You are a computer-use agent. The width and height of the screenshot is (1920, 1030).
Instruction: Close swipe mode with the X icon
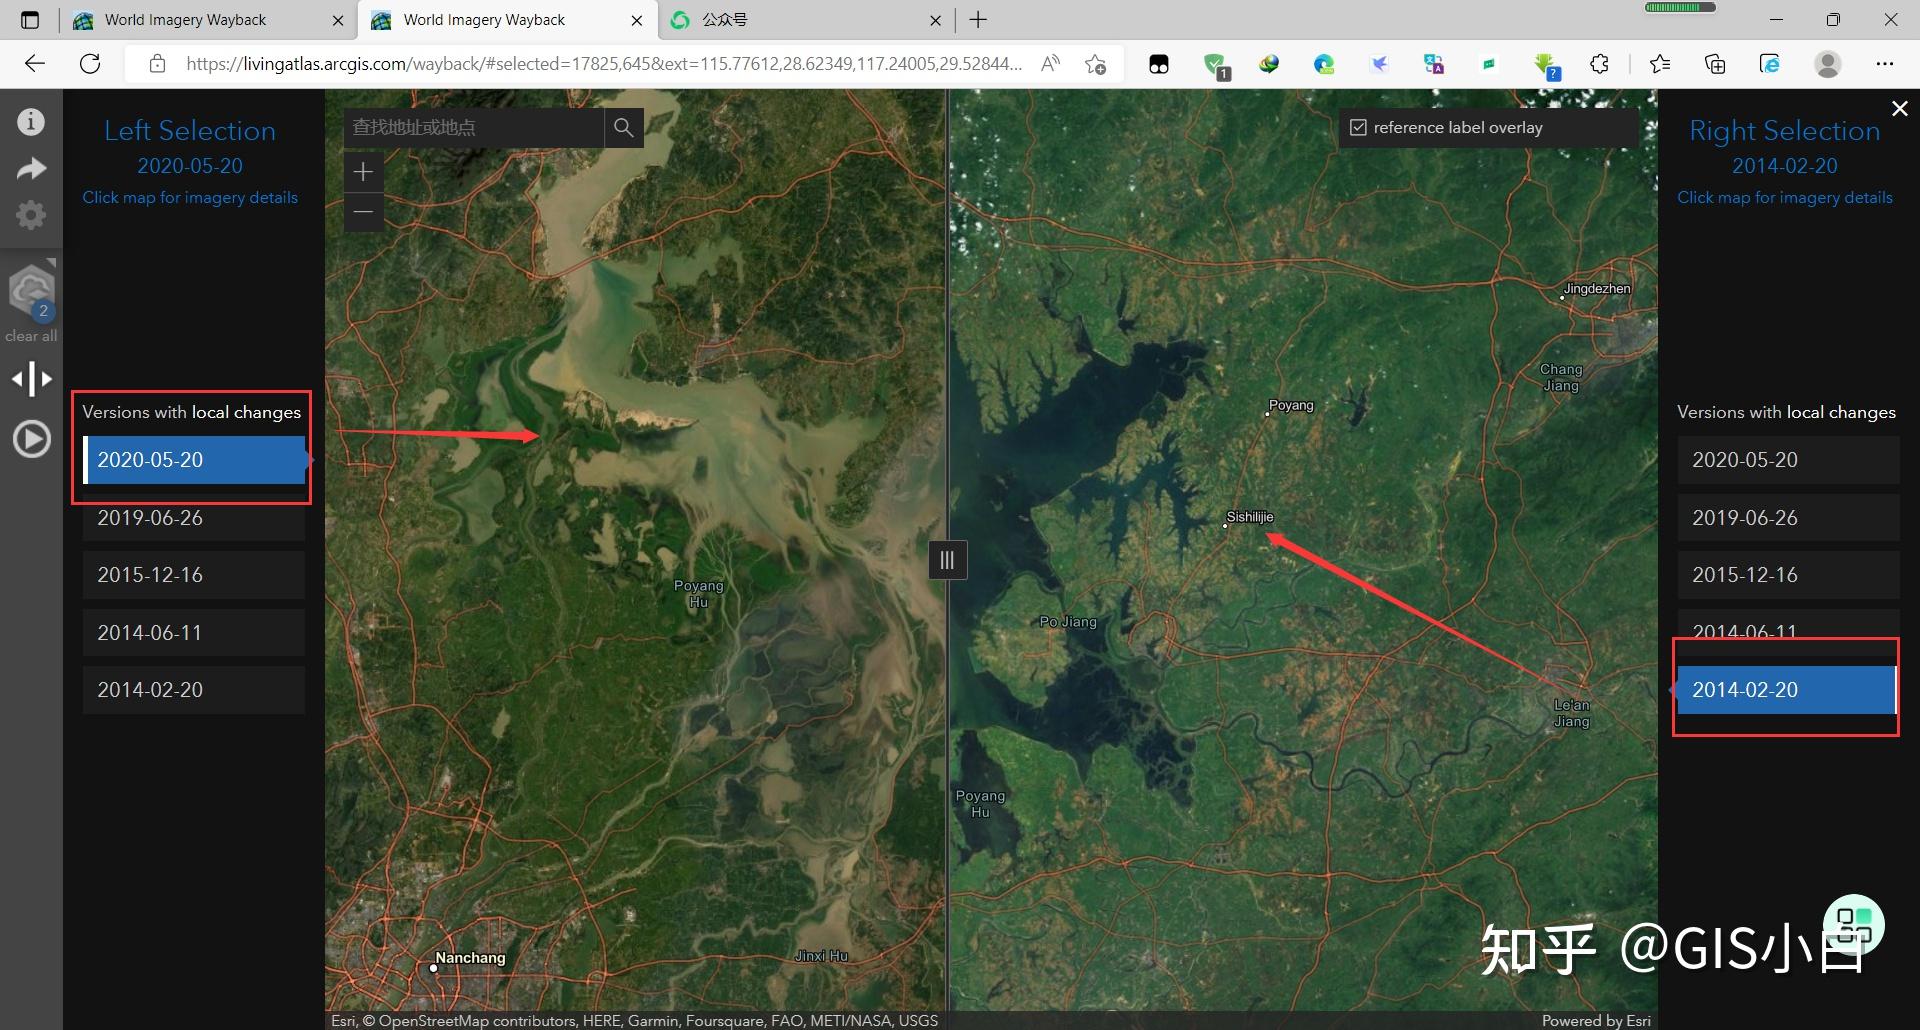[x=1900, y=108]
